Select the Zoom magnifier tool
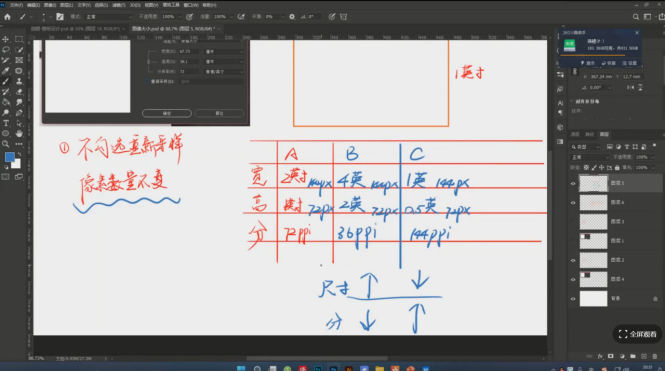The width and height of the screenshot is (665, 372). (x=6, y=144)
